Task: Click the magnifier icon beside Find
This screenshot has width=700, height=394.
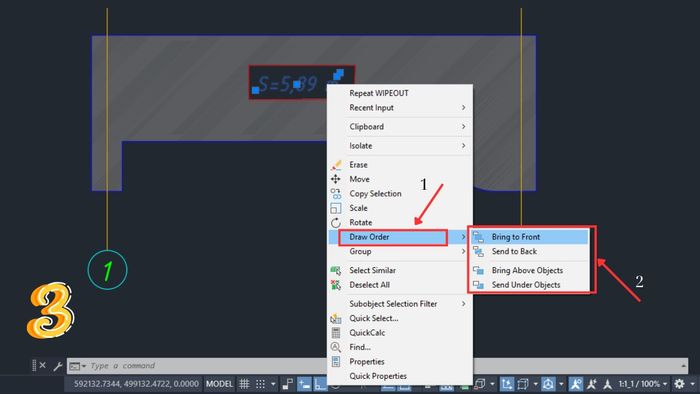Action: pos(336,347)
